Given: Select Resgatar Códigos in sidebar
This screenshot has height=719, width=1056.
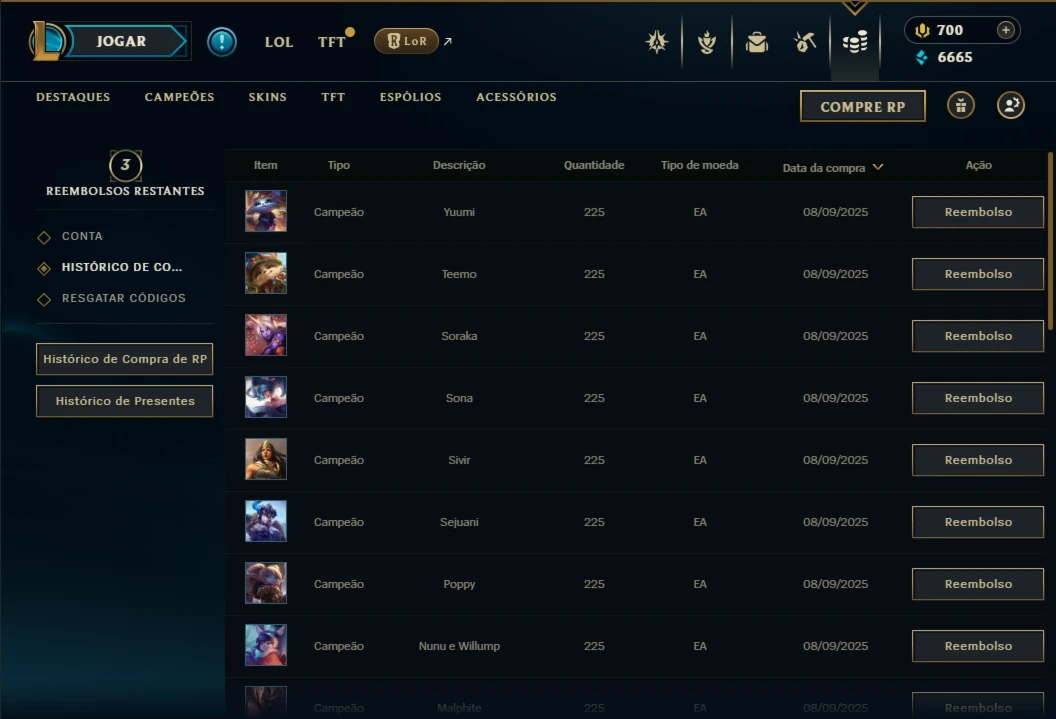Looking at the screenshot, I should pyautogui.click(x=123, y=298).
